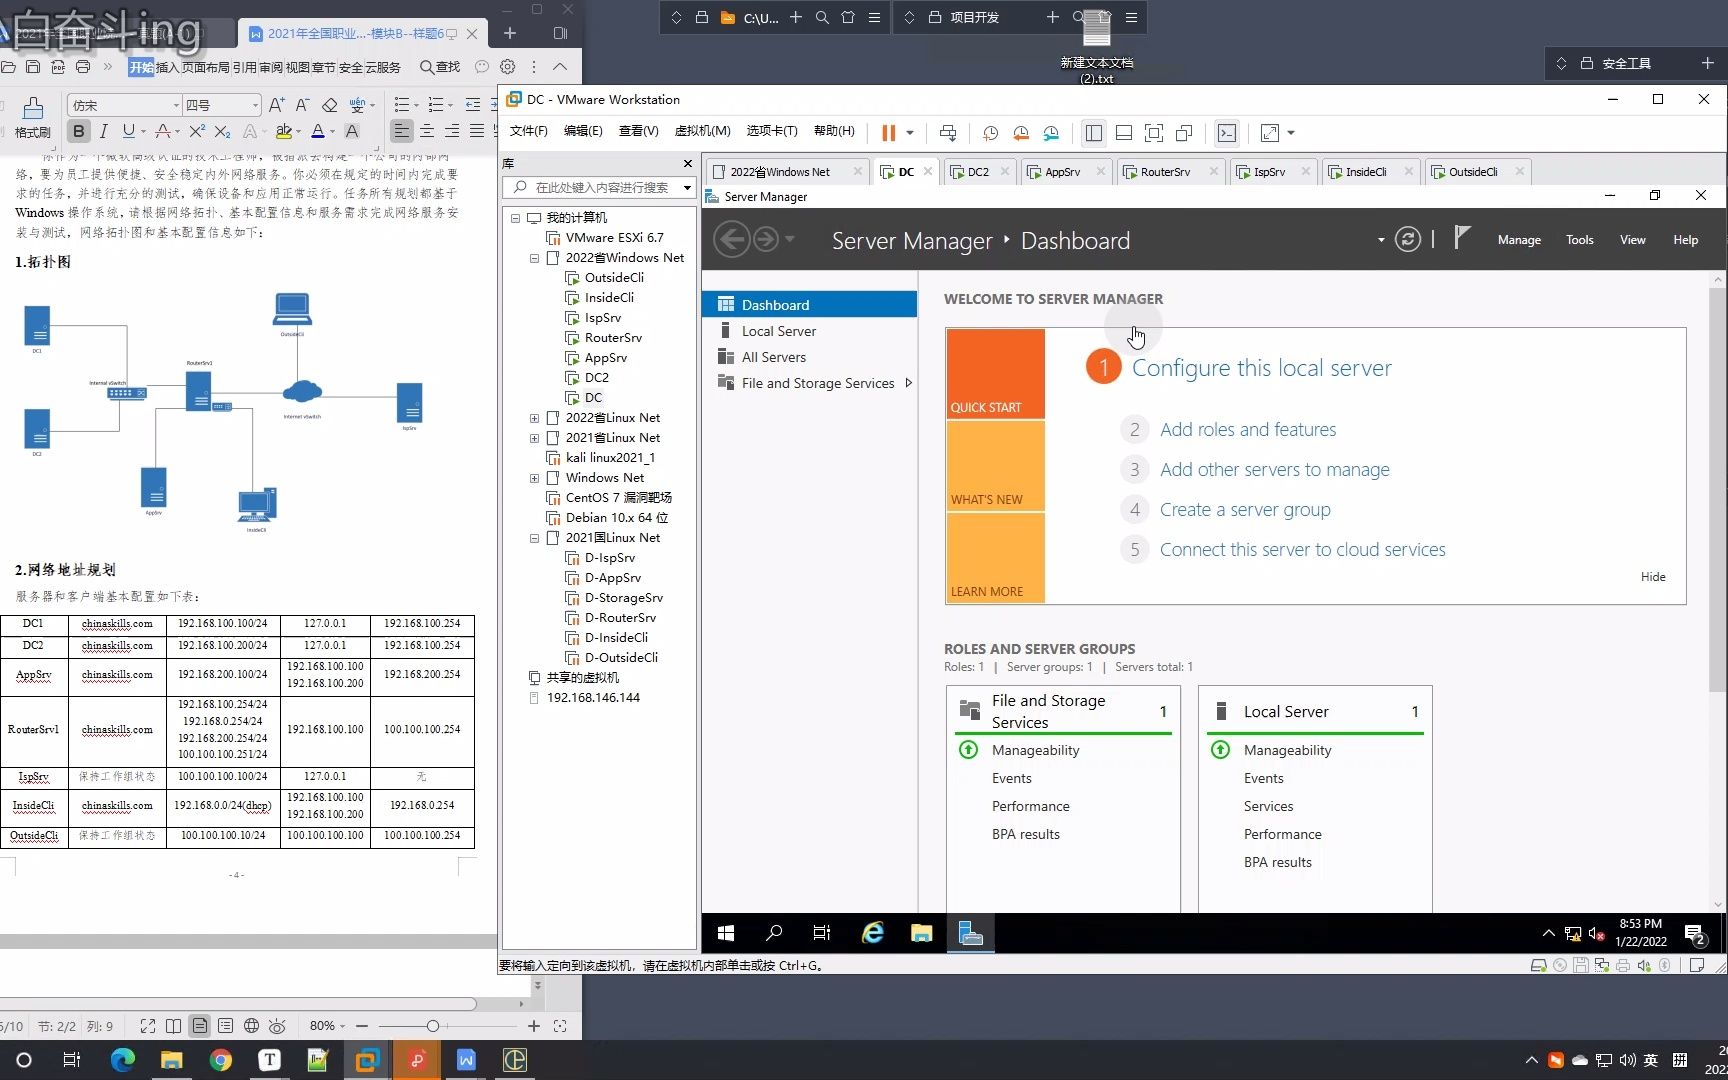Refresh the Server Manager dashboard
This screenshot has width=1728, height=1080.
[1407, 240]
